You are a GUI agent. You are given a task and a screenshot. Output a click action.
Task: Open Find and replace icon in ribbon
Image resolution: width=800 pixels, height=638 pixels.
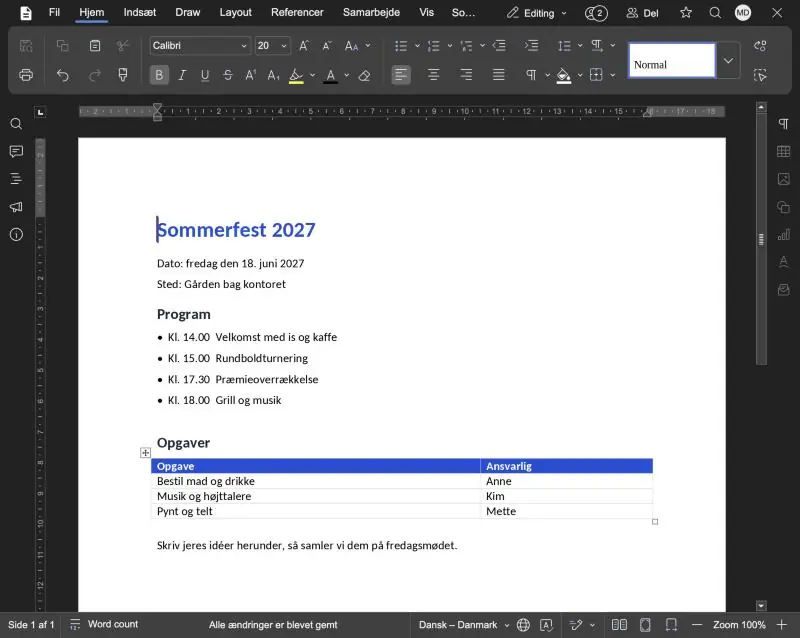click(760, 46)
